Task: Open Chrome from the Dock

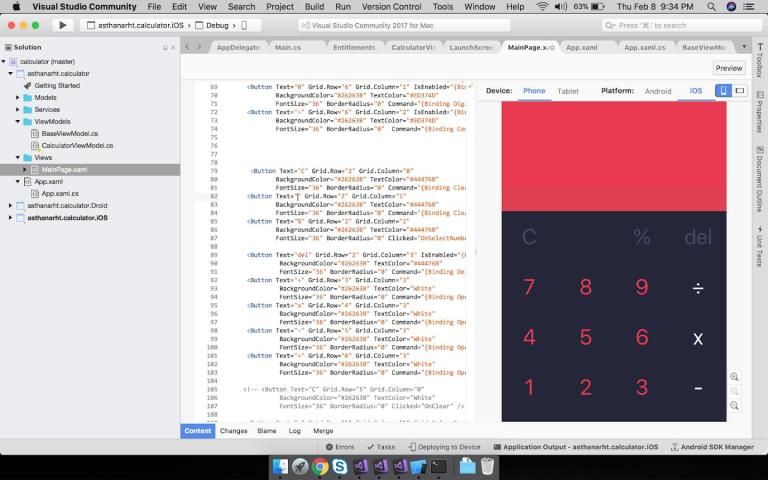Action: (320, 466)
